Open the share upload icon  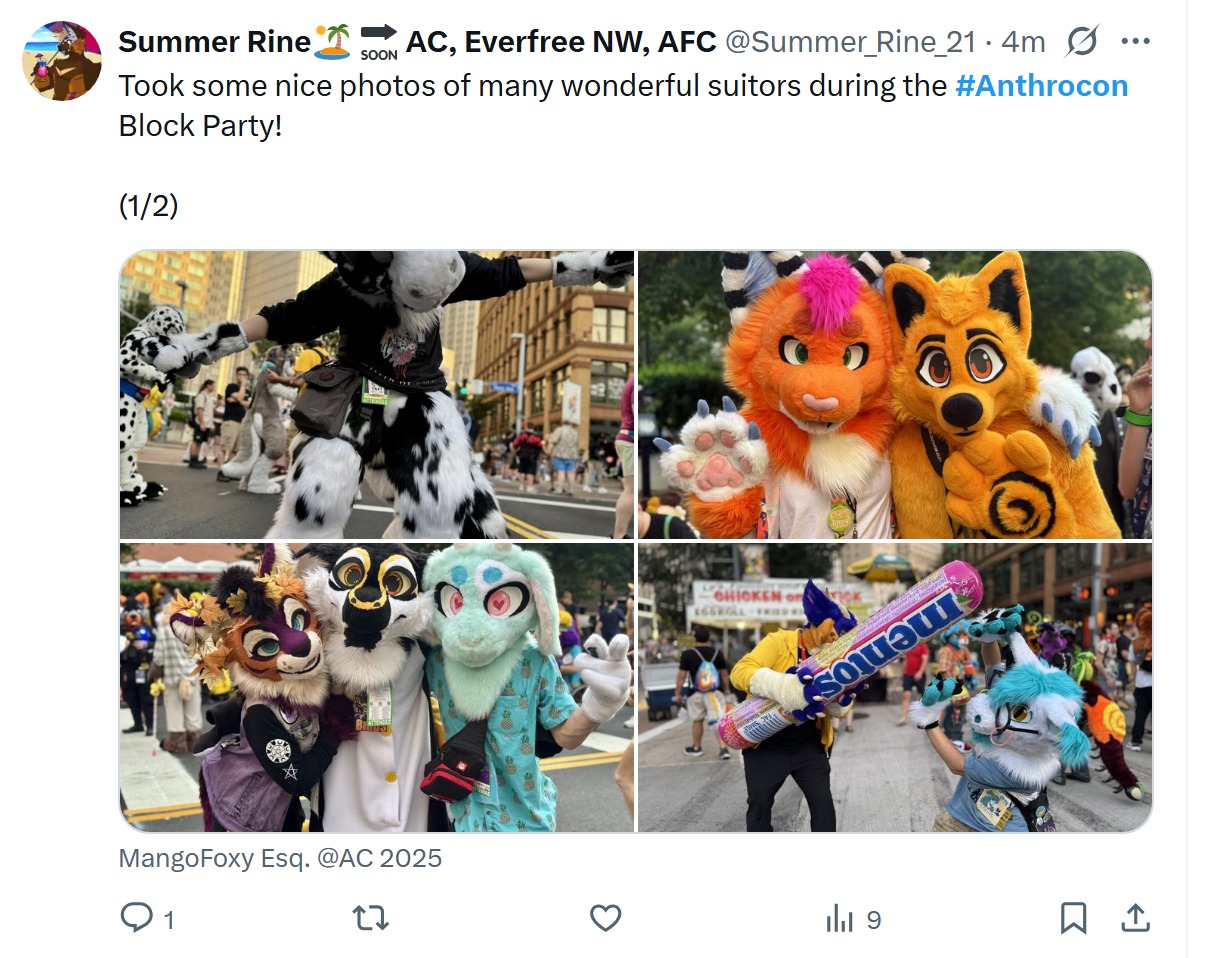click(x=1135, y=917)
